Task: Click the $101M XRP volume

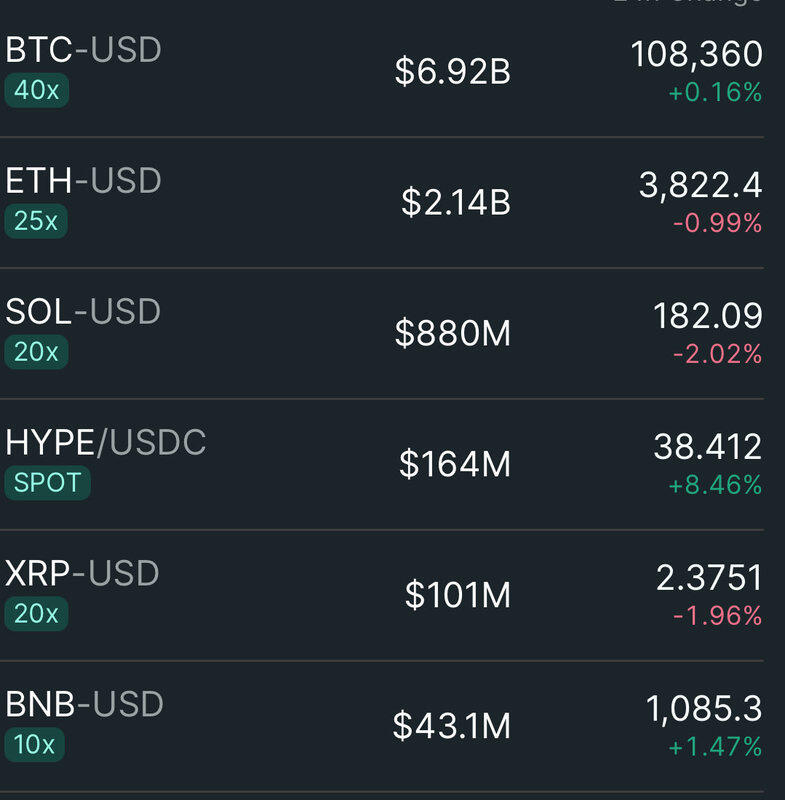Action: 457,596
